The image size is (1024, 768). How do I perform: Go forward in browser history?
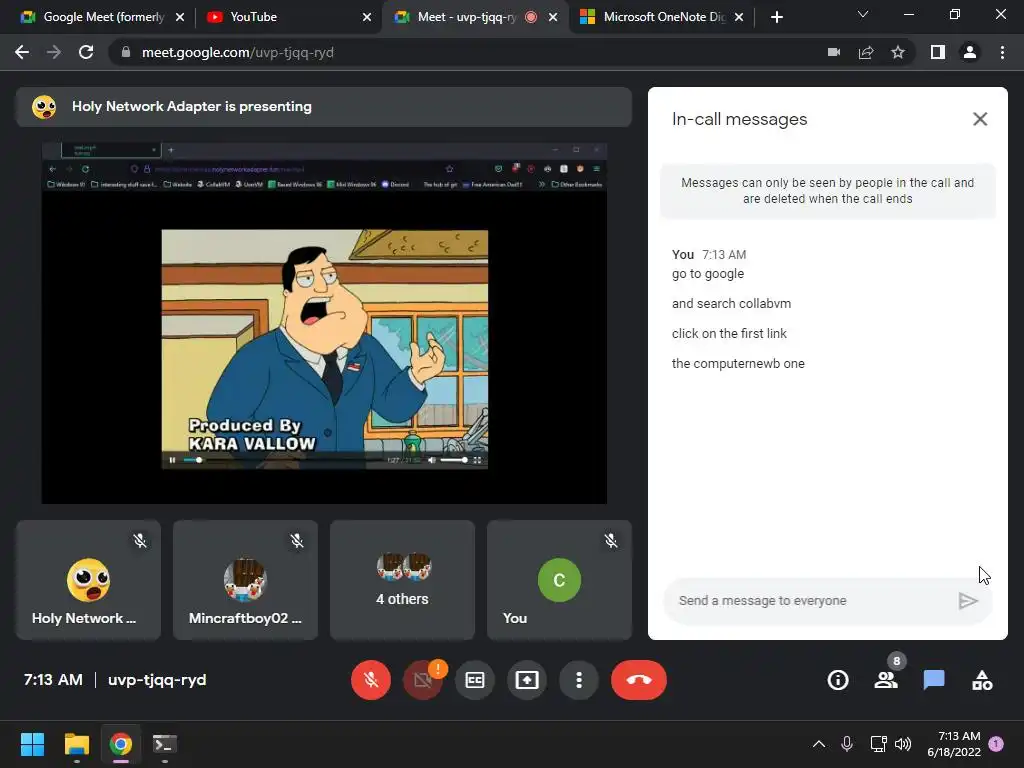(x=54, y=52)
